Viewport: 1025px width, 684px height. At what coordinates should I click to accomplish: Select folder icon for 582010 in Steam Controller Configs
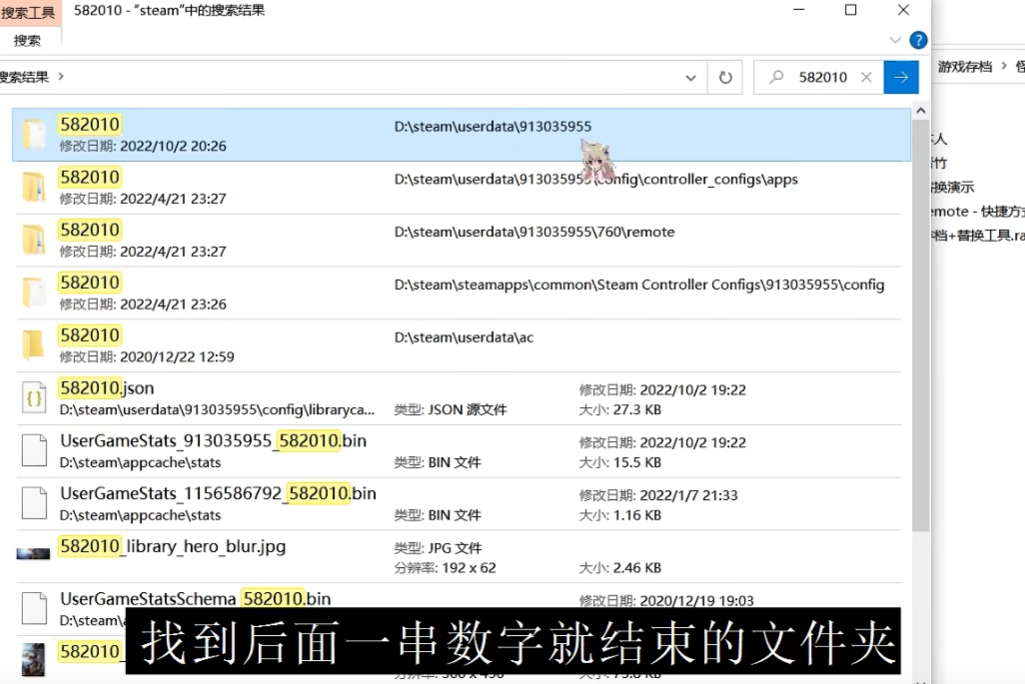[33, 292]
